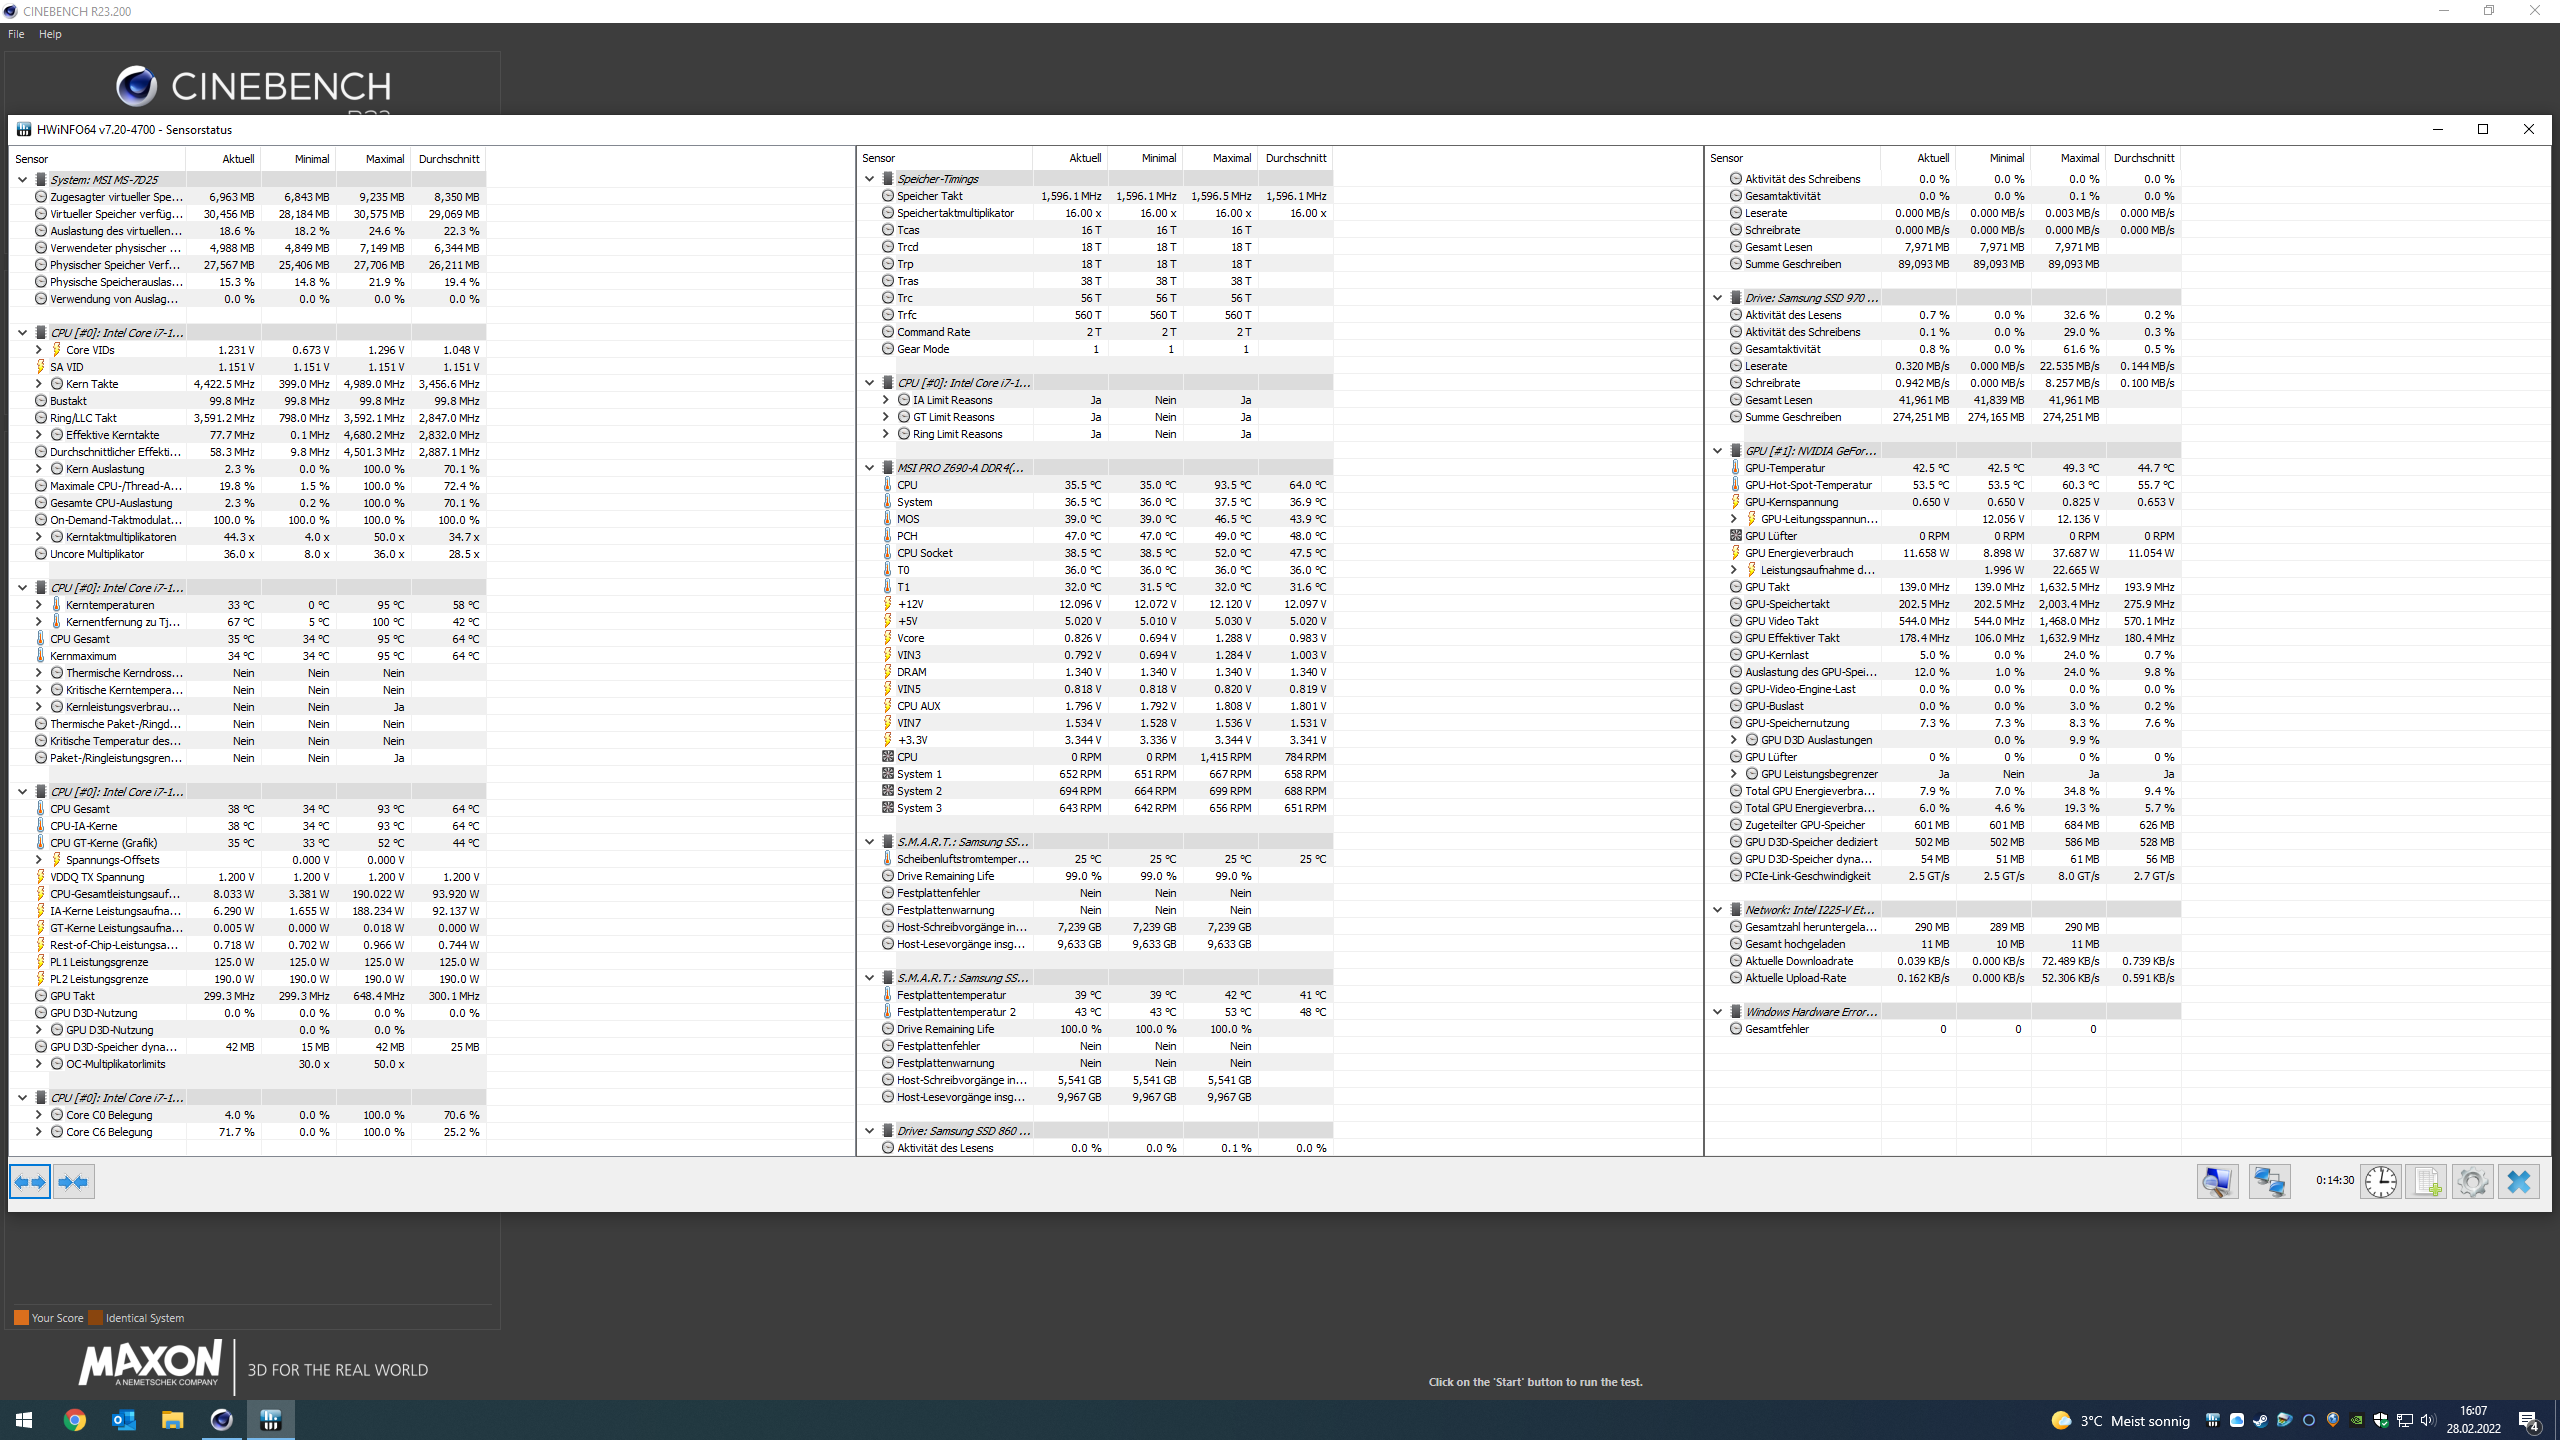
Task: Expand the IA Limit Reasons row
Action: click(x=885, y=400)
